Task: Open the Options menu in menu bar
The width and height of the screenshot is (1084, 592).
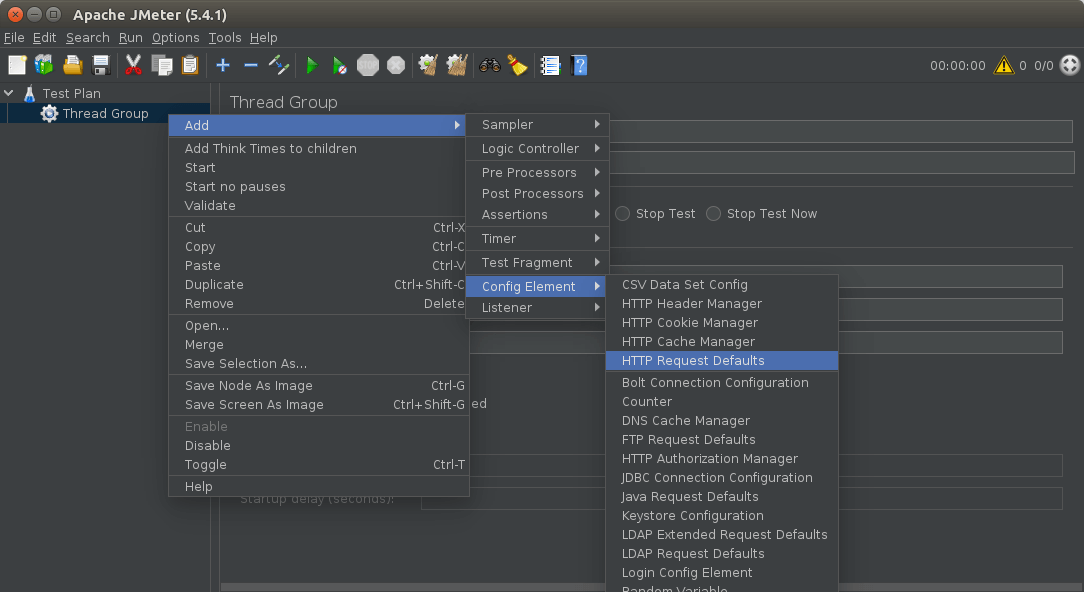Action: (175, 38)
